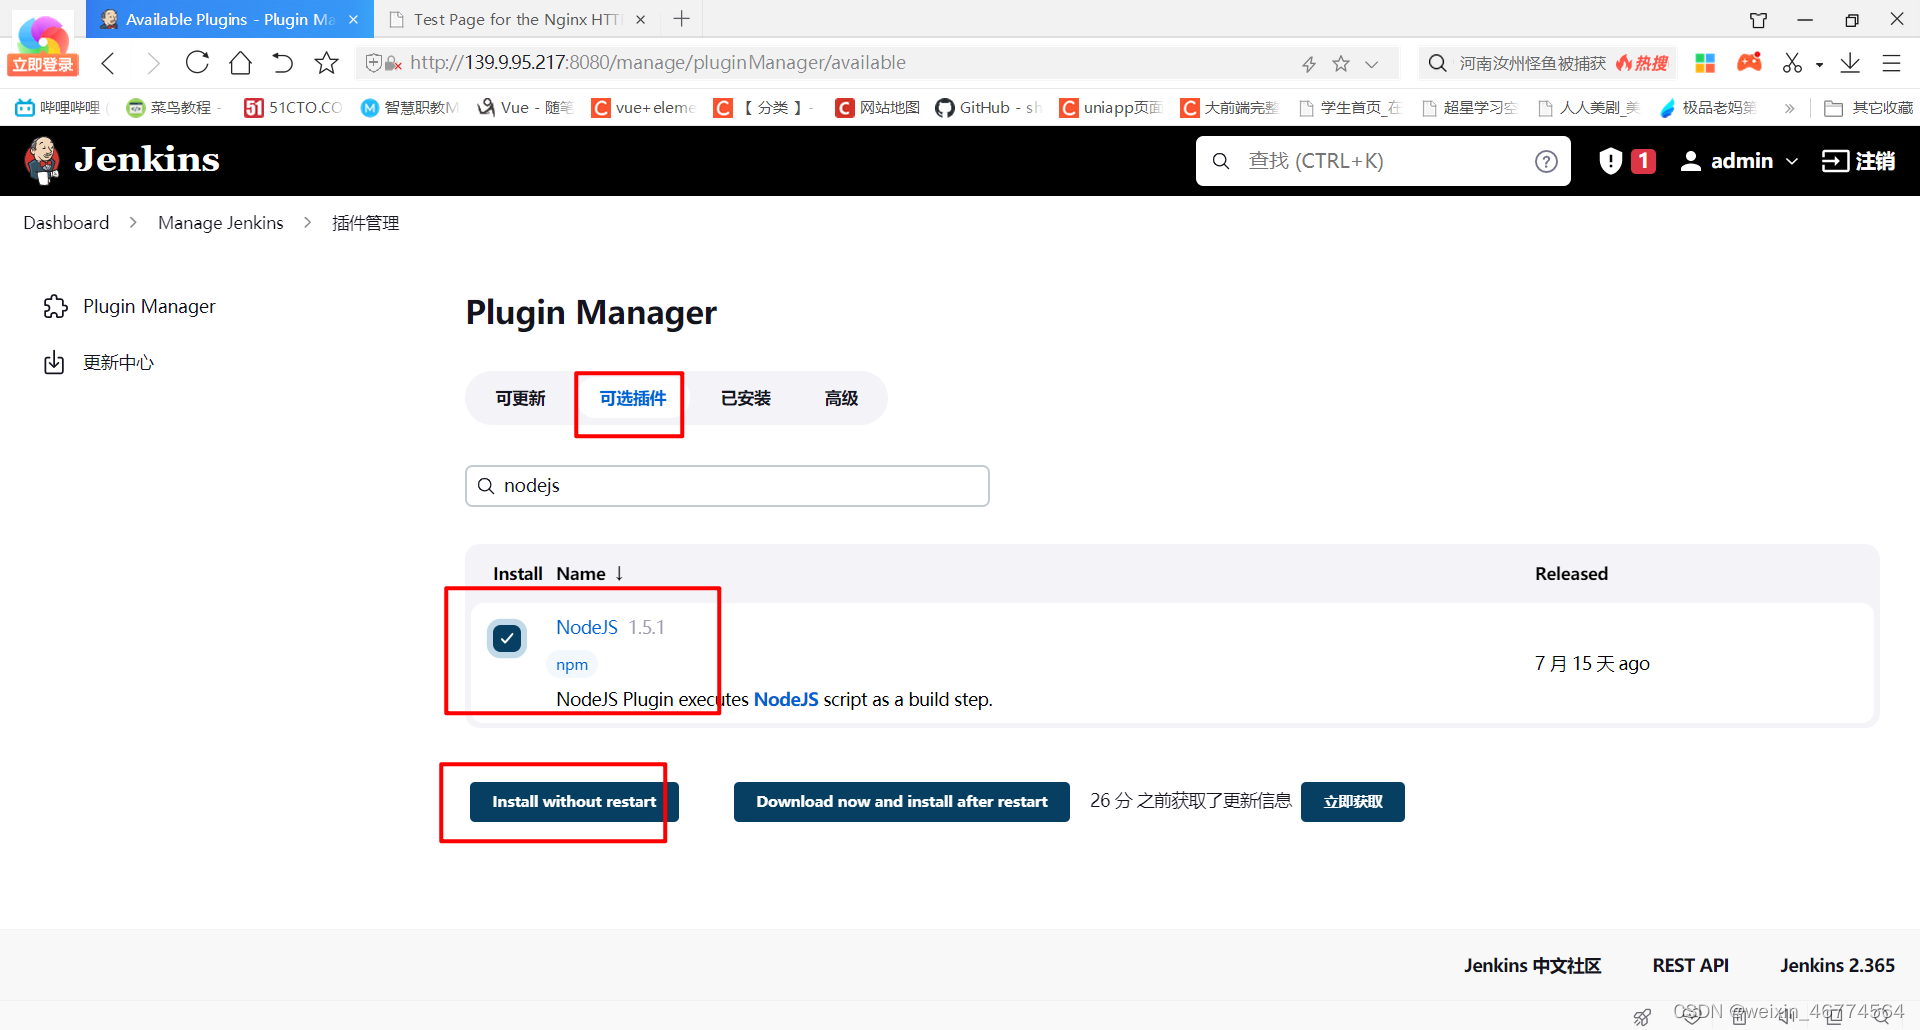Switch to the 已安装 tab
This screenshot has height=1030, width=1920.
click(x=746, y=398)
